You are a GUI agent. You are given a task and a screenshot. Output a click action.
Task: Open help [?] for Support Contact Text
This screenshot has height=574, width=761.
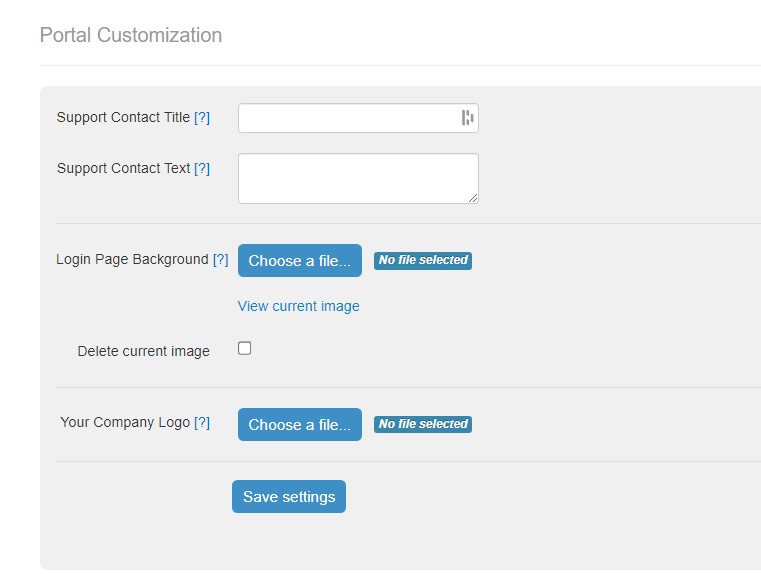pyautogui.click(x=202, y=168)
